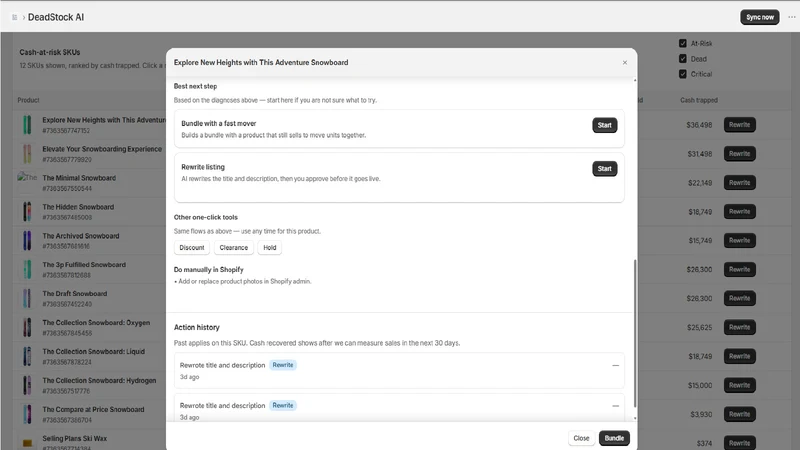Click Rewrite for The Hidden Snowboard row
800x450 pixels.
click(x=739, y=211)
